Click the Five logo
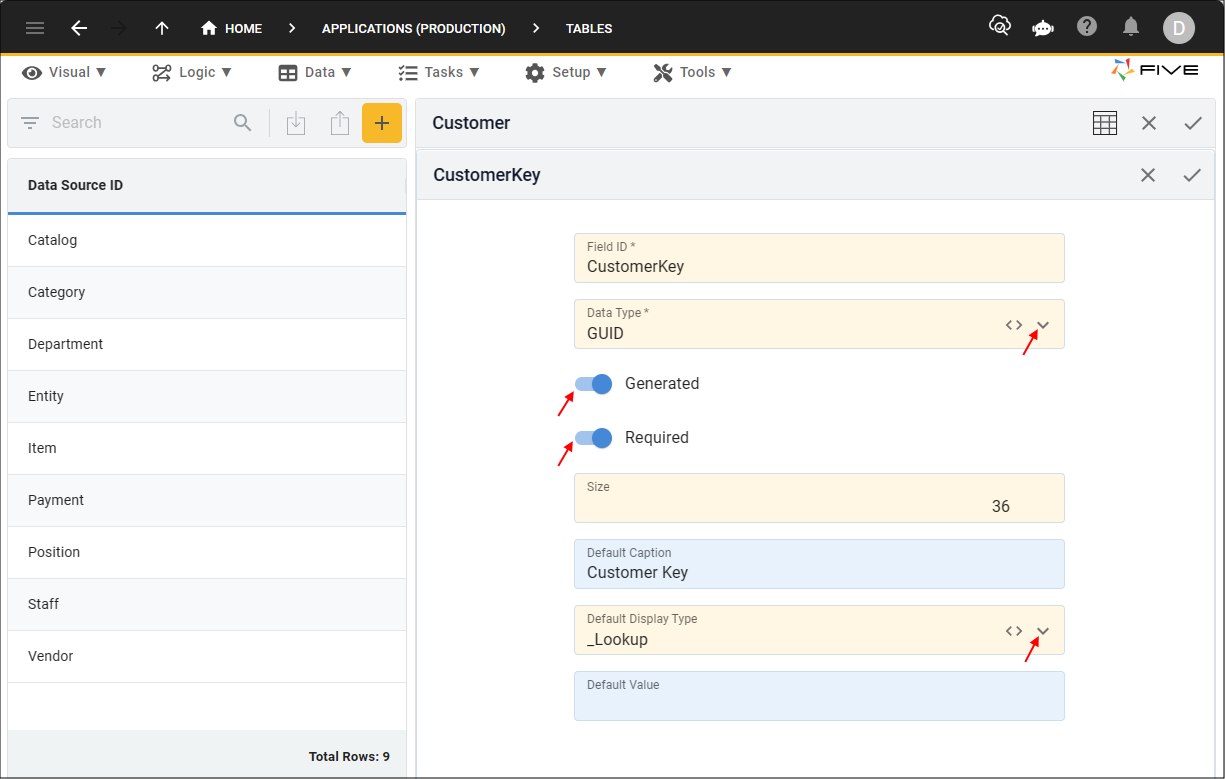The height and width of the screenshot is (779, 1225). click(x=1155, y=71)
